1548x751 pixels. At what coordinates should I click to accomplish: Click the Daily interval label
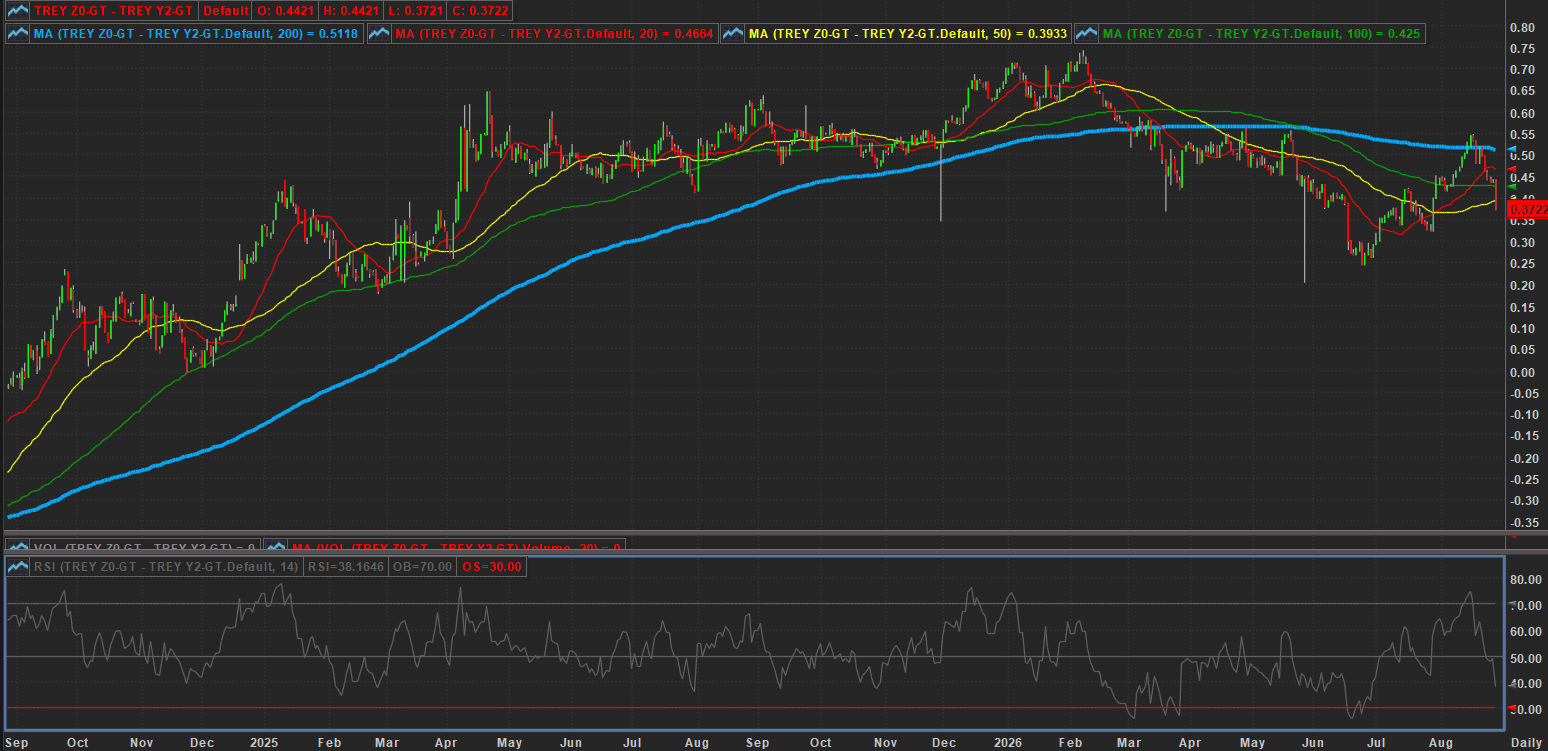(1526, 743)
